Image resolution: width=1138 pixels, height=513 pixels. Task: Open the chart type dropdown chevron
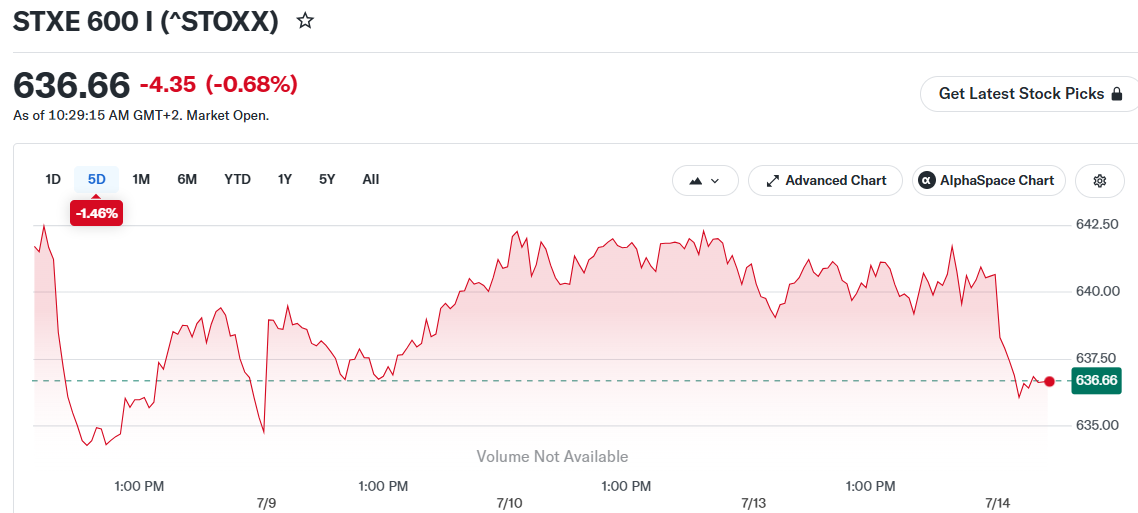[715, 181]
